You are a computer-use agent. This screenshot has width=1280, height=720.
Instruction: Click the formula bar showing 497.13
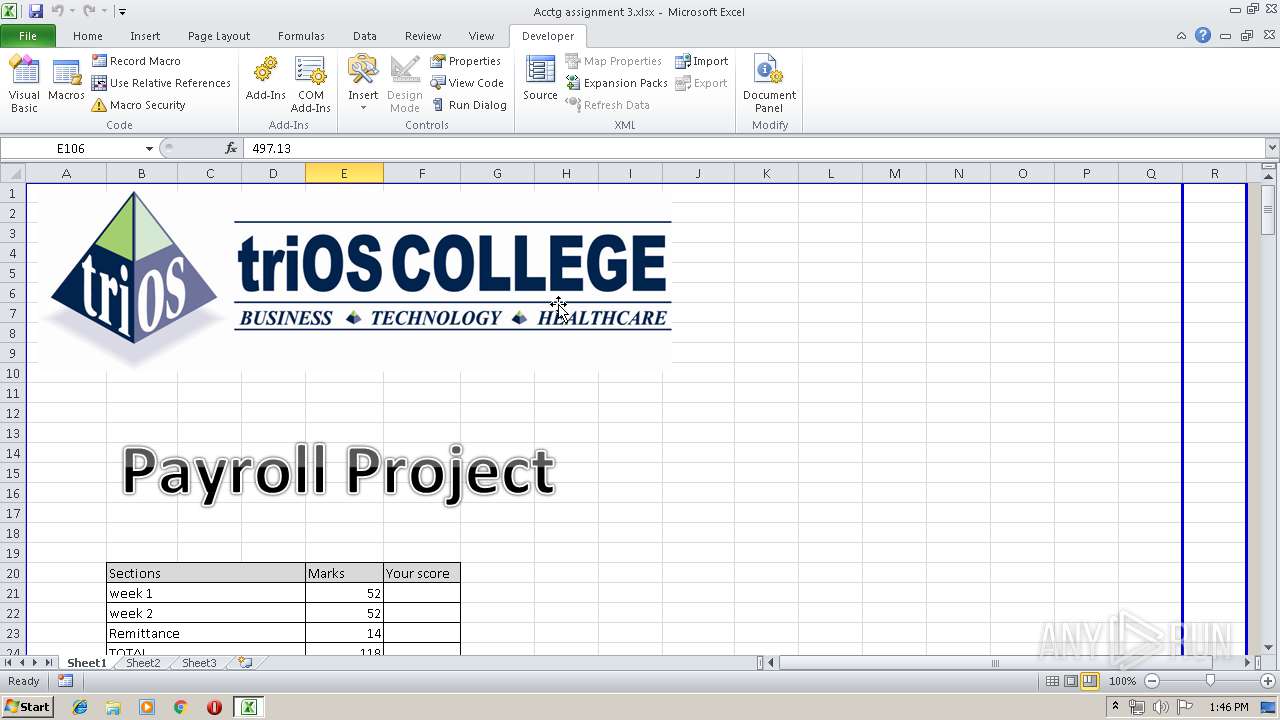point(754,148)
